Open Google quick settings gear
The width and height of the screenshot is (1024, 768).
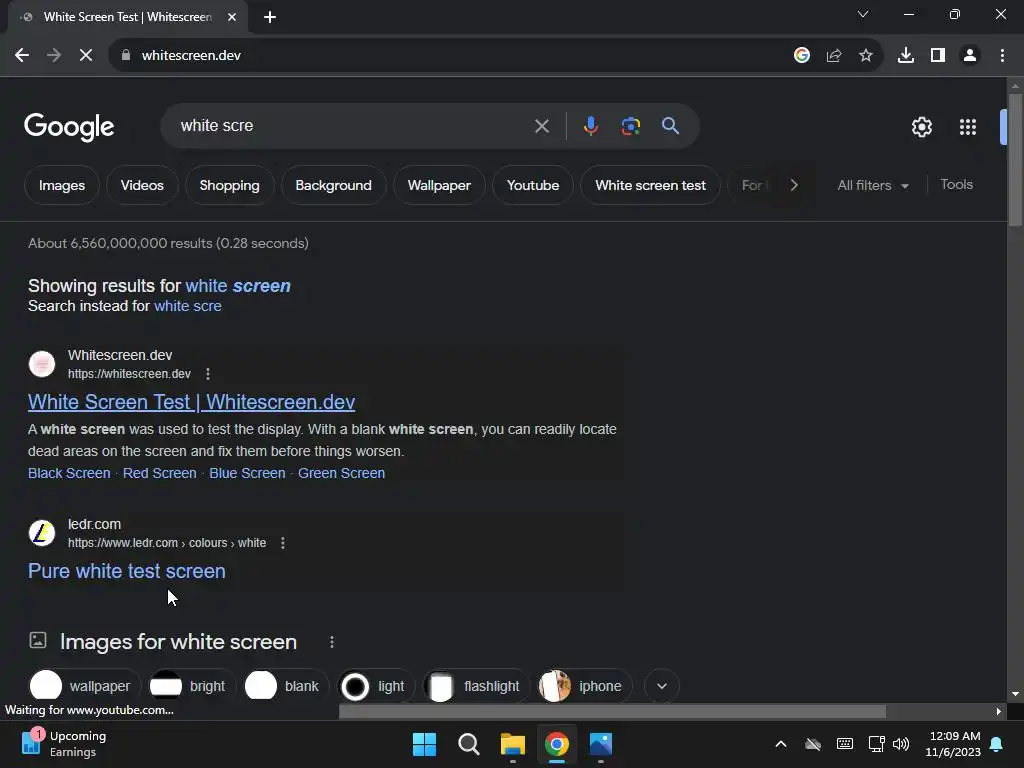pos(921,127)
